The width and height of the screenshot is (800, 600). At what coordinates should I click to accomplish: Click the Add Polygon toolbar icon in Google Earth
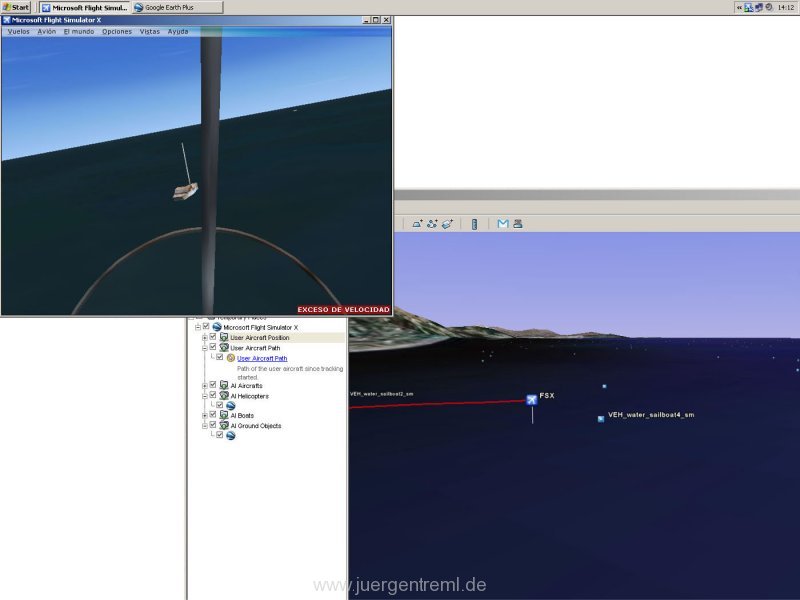[417, 223]
